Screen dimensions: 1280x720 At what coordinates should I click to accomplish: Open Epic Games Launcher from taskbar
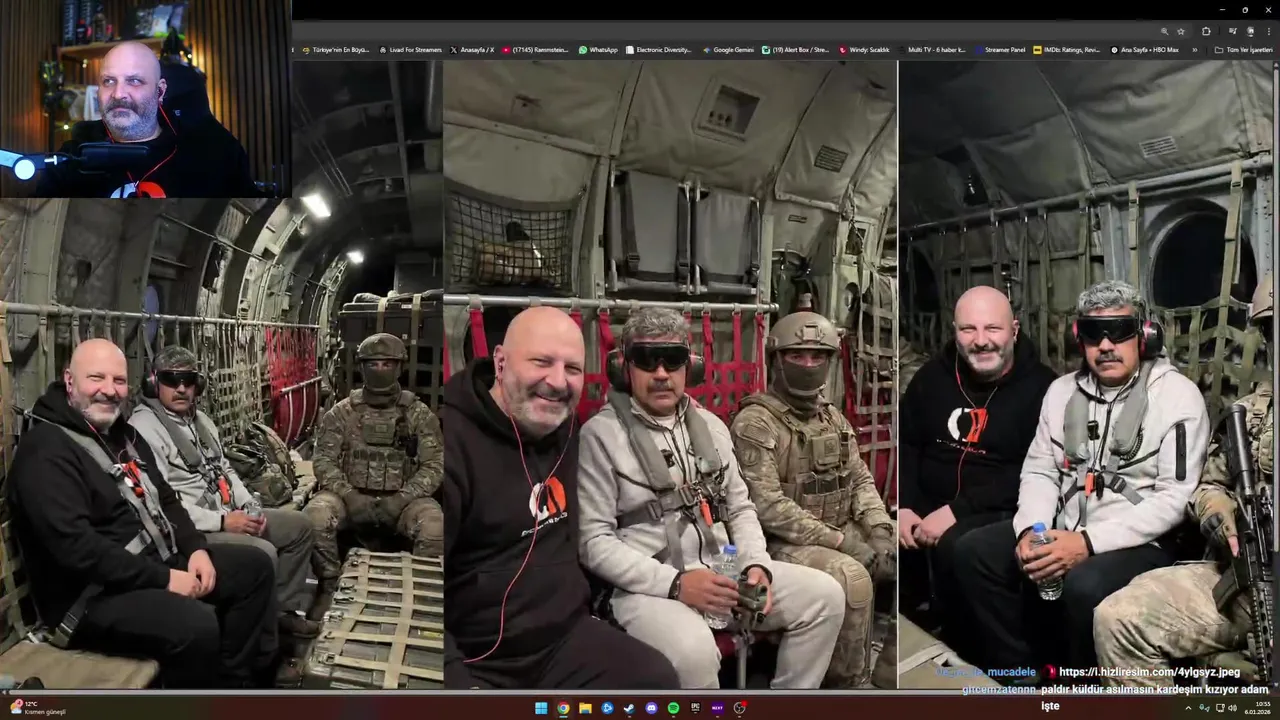[x=695, y=708]
